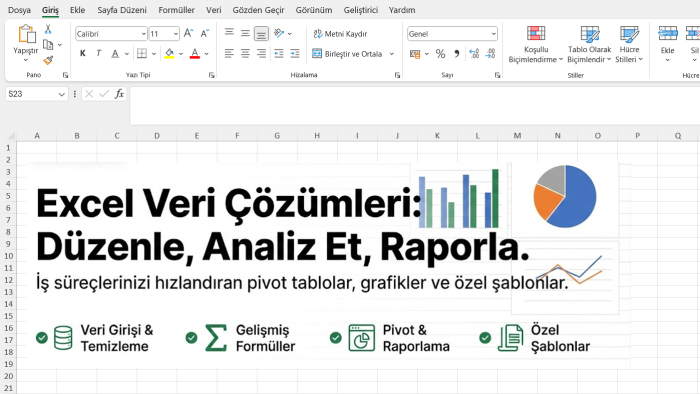Click the formula bar input area
Viewport: 700px width, 394px height.
point(415,106)
